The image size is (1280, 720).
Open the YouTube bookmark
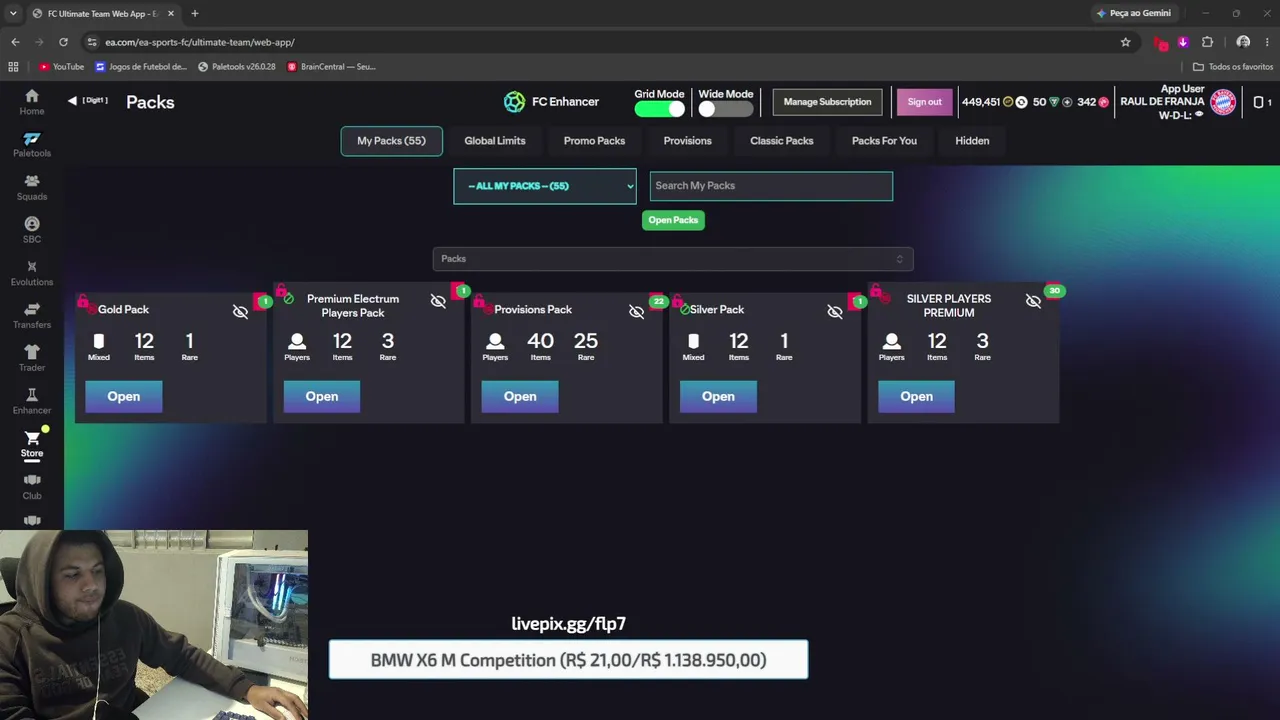pos(62,67)
